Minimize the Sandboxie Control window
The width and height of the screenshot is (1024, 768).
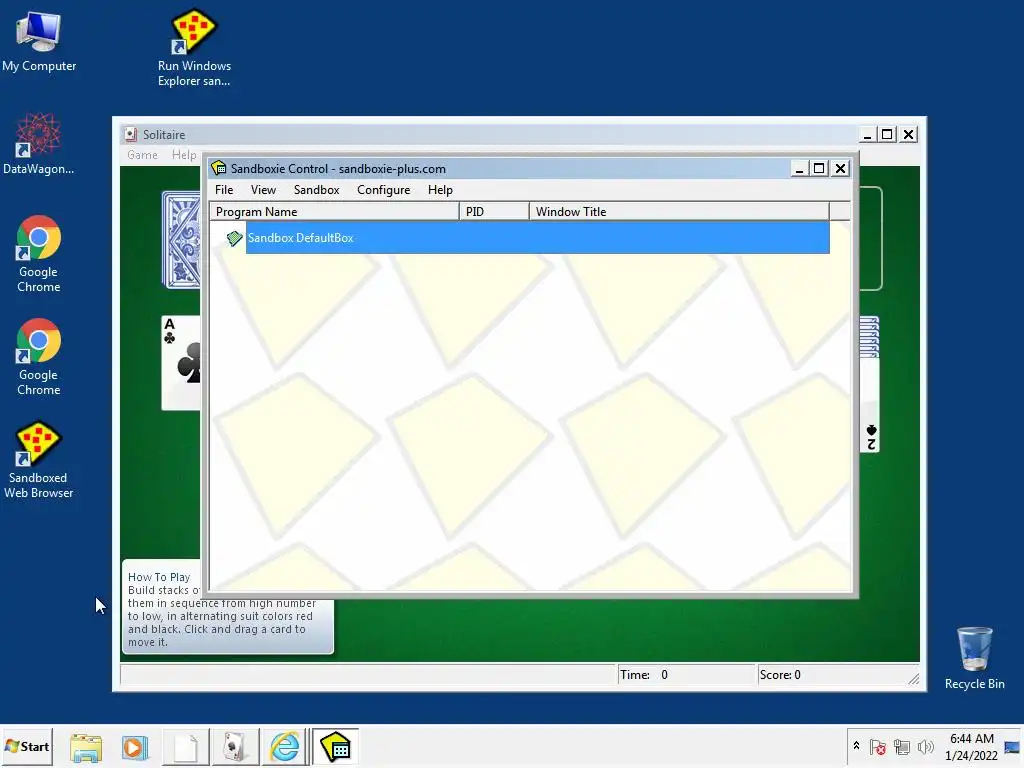pyautogui.click(x=799, y=168)
